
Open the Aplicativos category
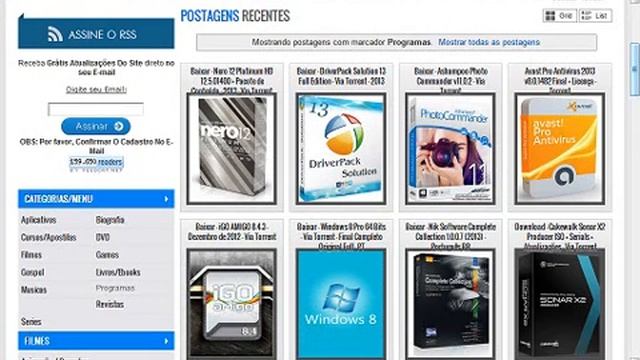pos(38,220)
